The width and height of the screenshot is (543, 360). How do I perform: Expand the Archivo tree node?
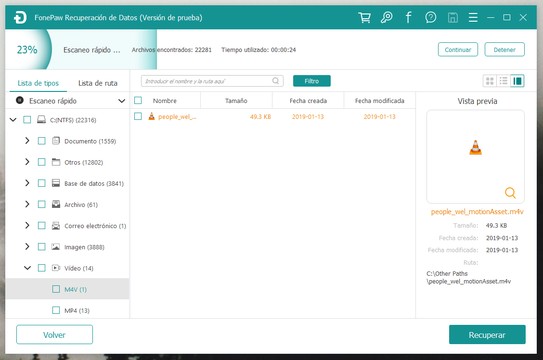coord(27,204)
